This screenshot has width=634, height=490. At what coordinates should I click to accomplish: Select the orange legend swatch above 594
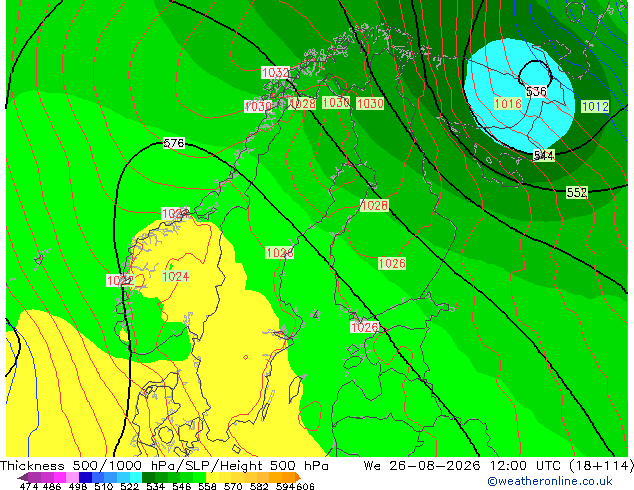[288, 477]
